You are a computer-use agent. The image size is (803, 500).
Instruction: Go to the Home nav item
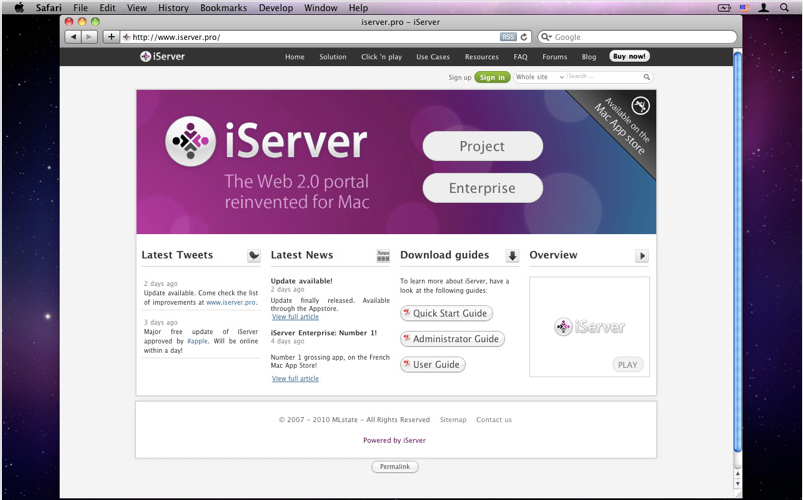click(x=294, y=57)
